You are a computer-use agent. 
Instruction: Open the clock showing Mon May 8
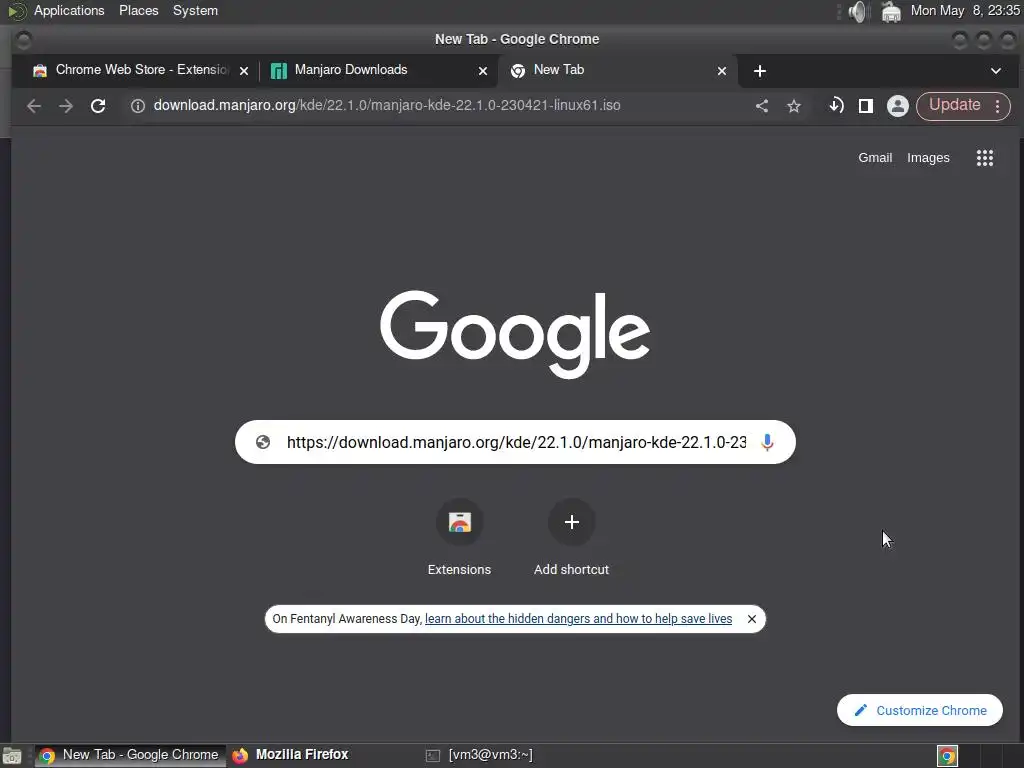coord(965,10)
